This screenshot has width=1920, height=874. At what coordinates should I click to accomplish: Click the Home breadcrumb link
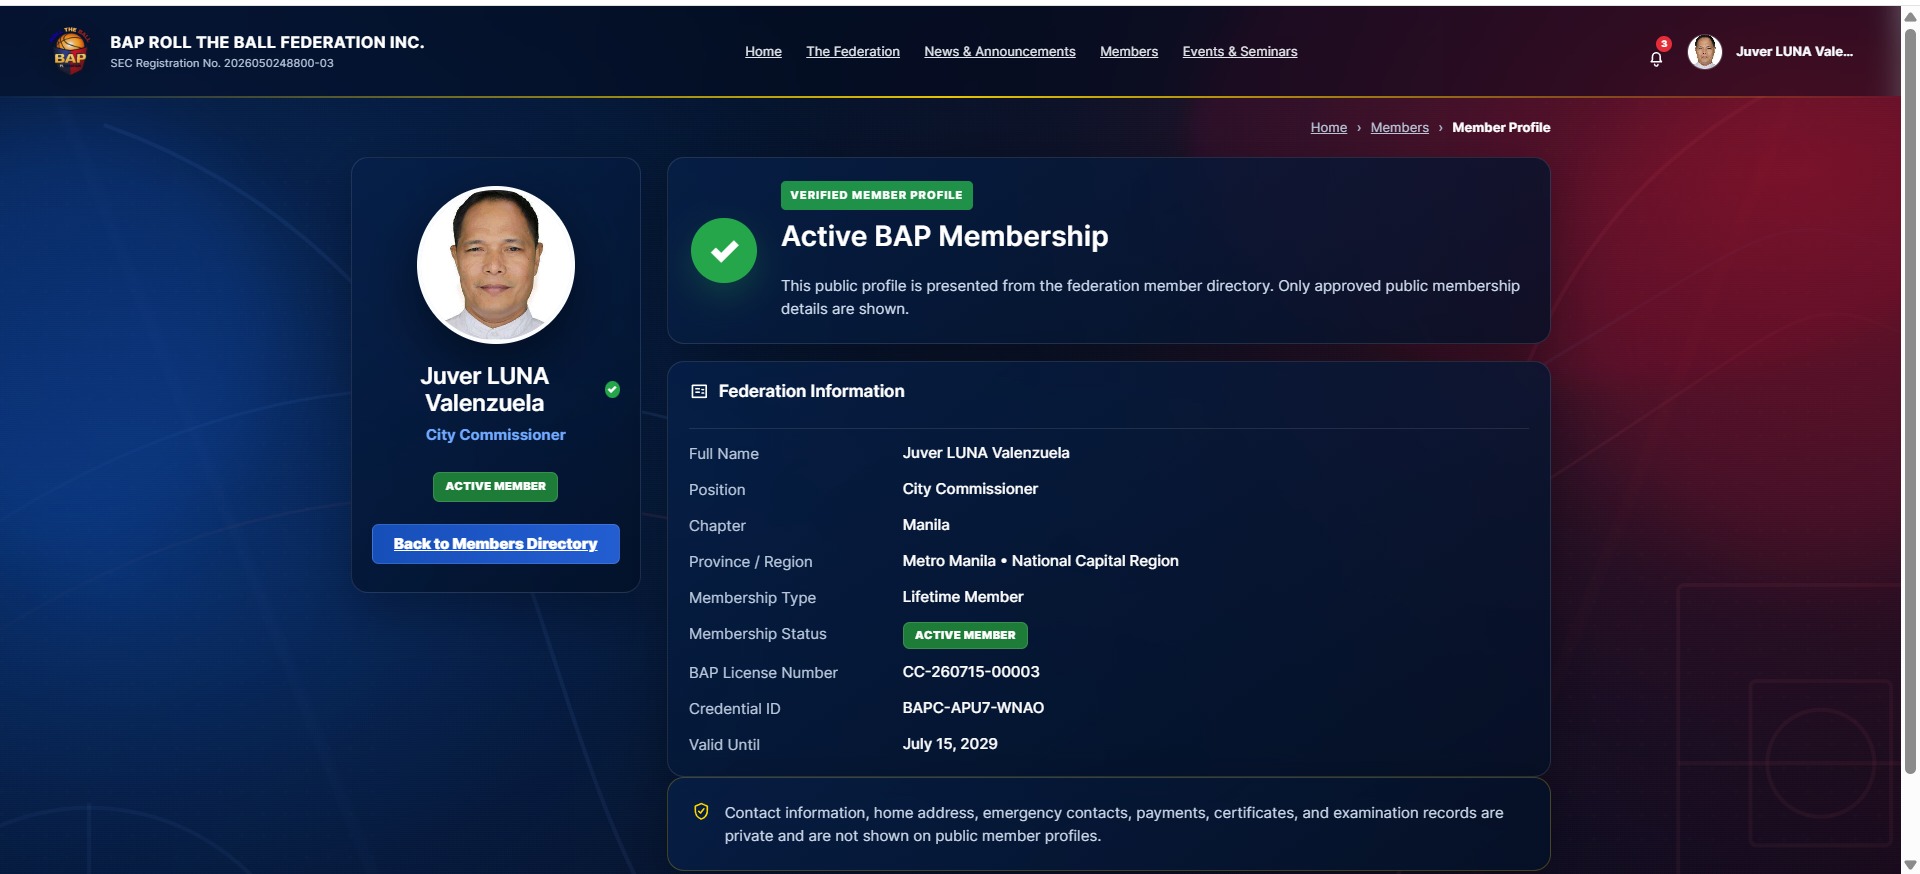[x=1329, y=128]
